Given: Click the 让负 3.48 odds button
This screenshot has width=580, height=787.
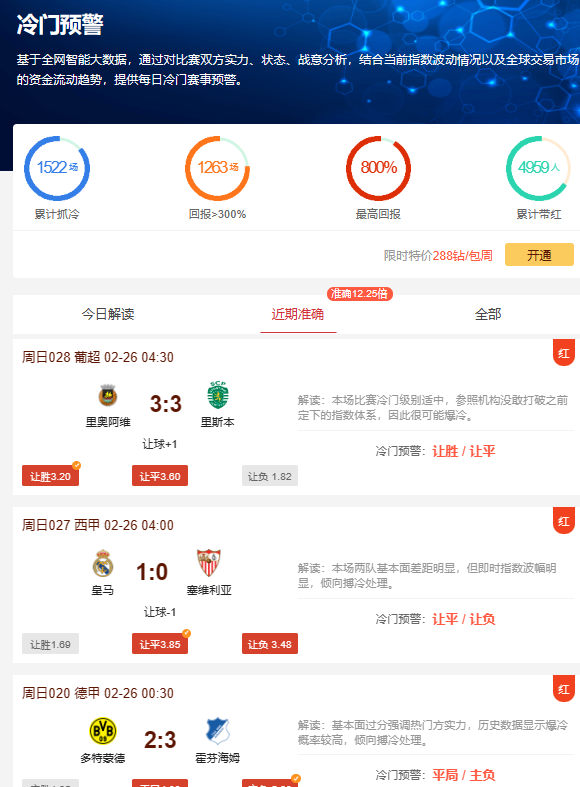Looking at the screenshot, I should [270, 644].
